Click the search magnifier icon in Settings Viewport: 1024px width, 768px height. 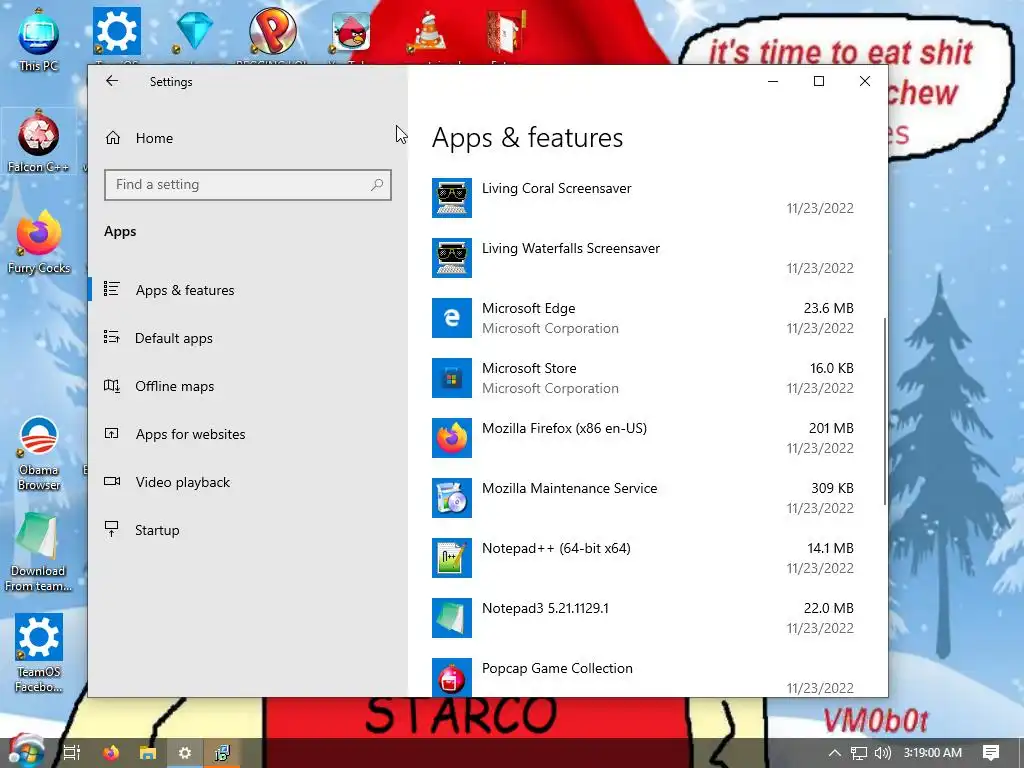click(x=377, y=185)
